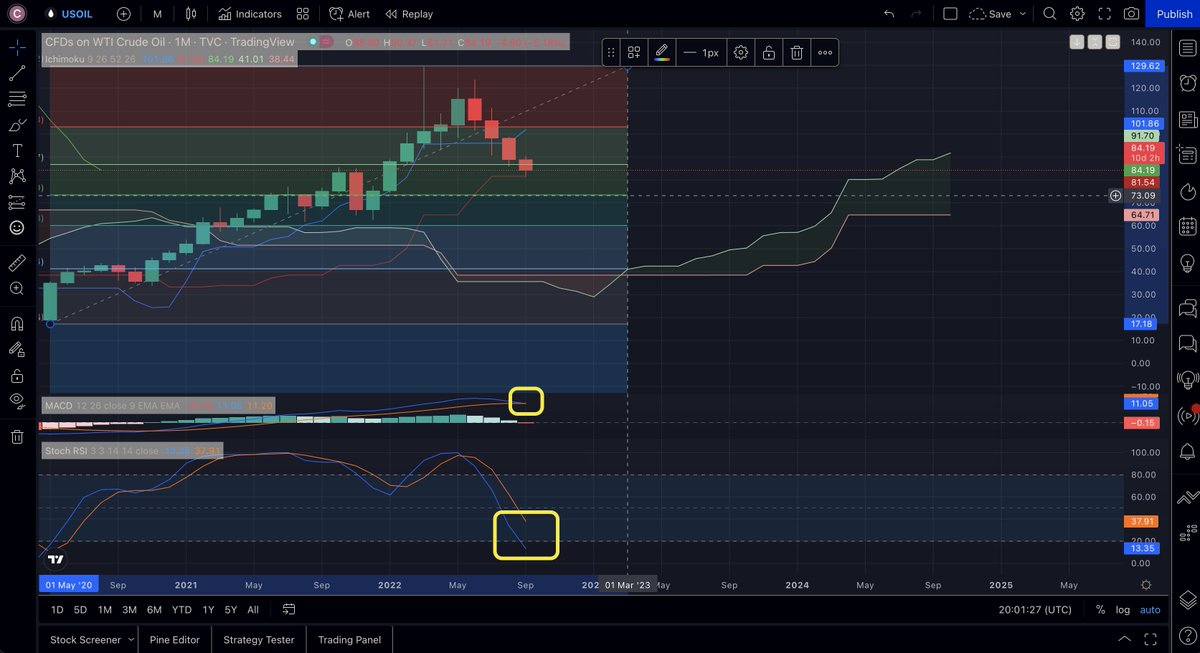The image size is (1200, 653).
Task: Open the Indicators dialog
Action: pos(250,14)
